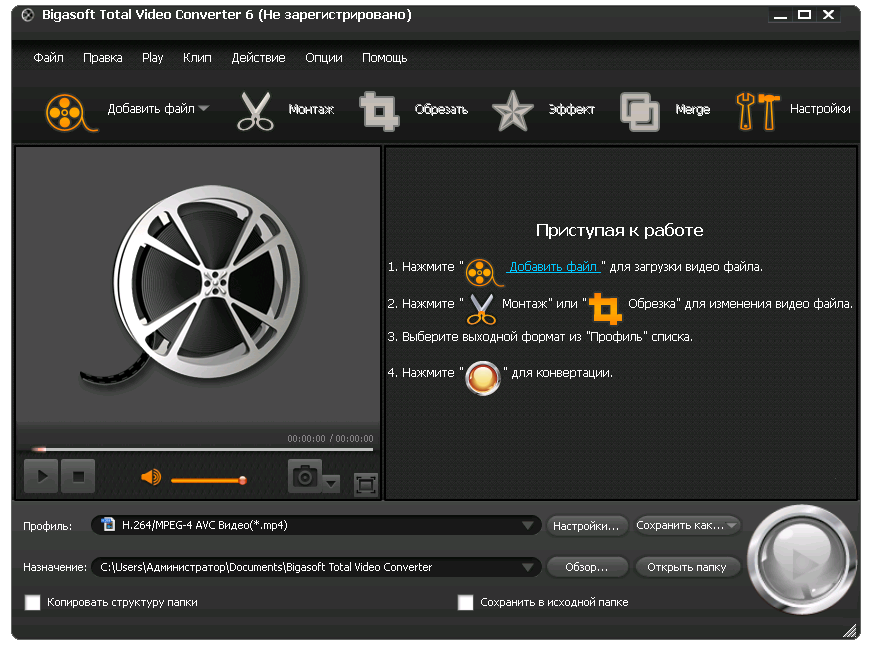Click the step 3 Профиль instruction text
The height and width of the screenshot is (650, 878).
[540, 337]
